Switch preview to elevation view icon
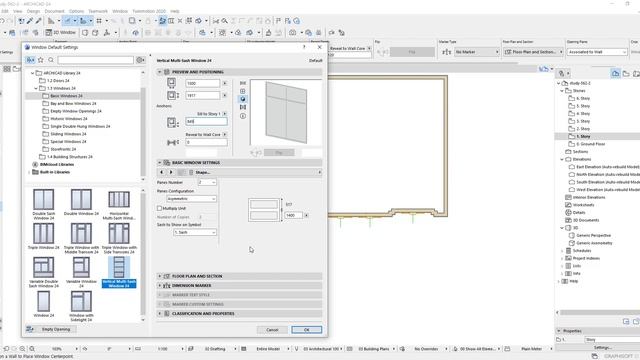Screen dimensions: 640x360 (243, 91)
